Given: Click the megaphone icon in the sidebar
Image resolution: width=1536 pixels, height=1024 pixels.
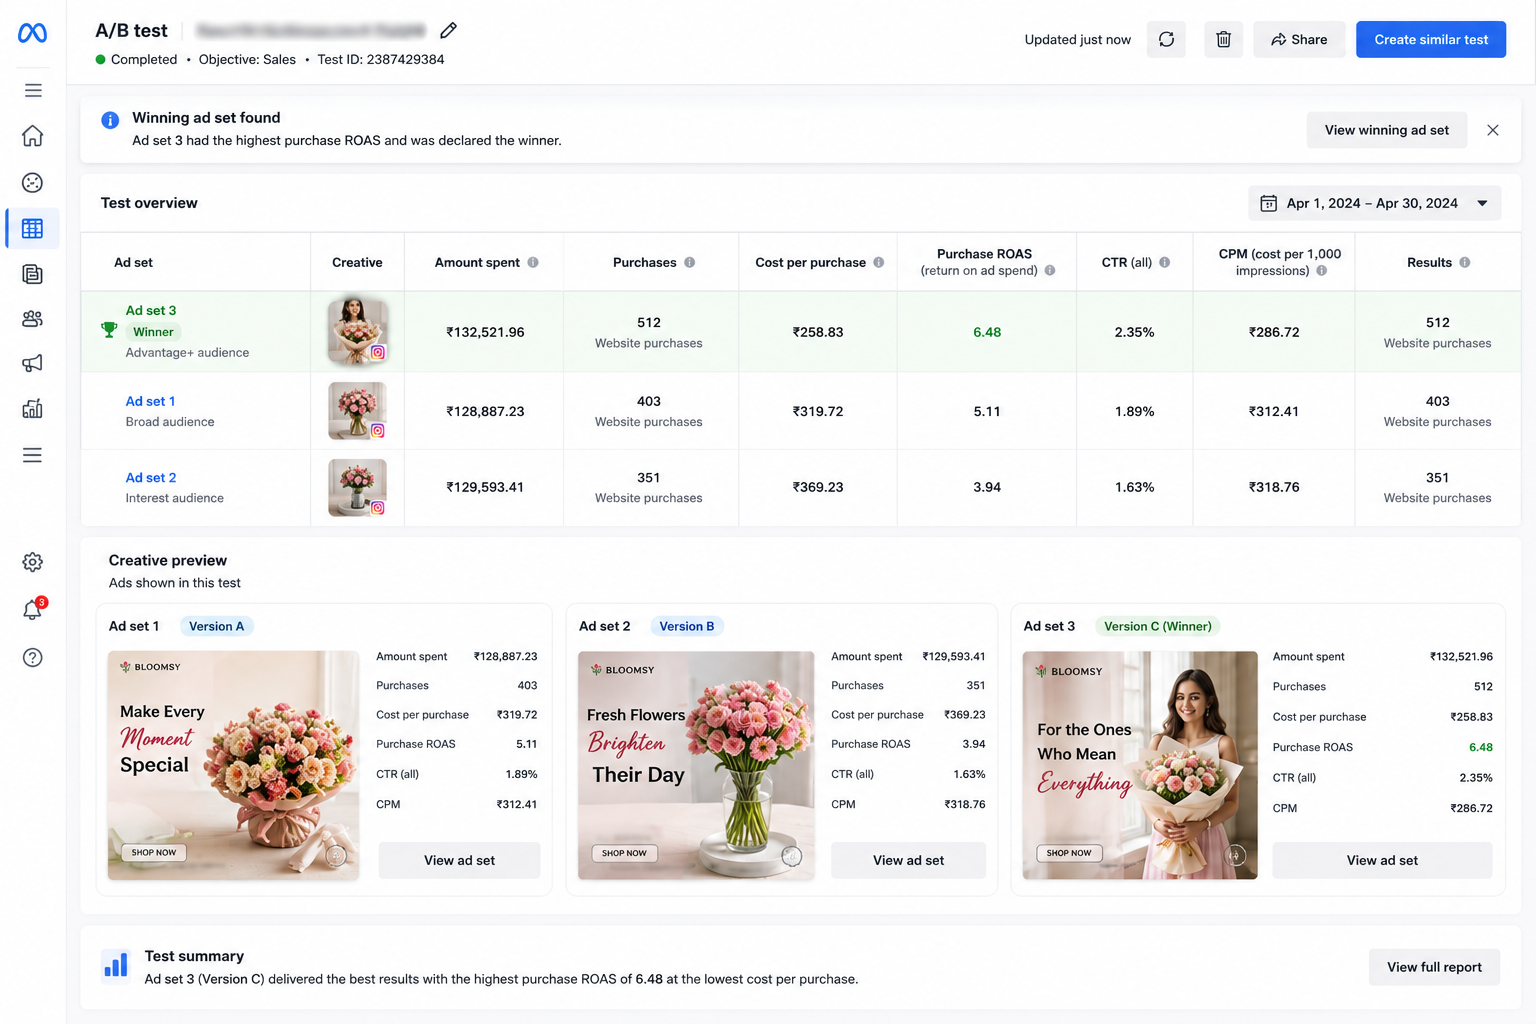Looking at the screenshot, I should point(33,363).
